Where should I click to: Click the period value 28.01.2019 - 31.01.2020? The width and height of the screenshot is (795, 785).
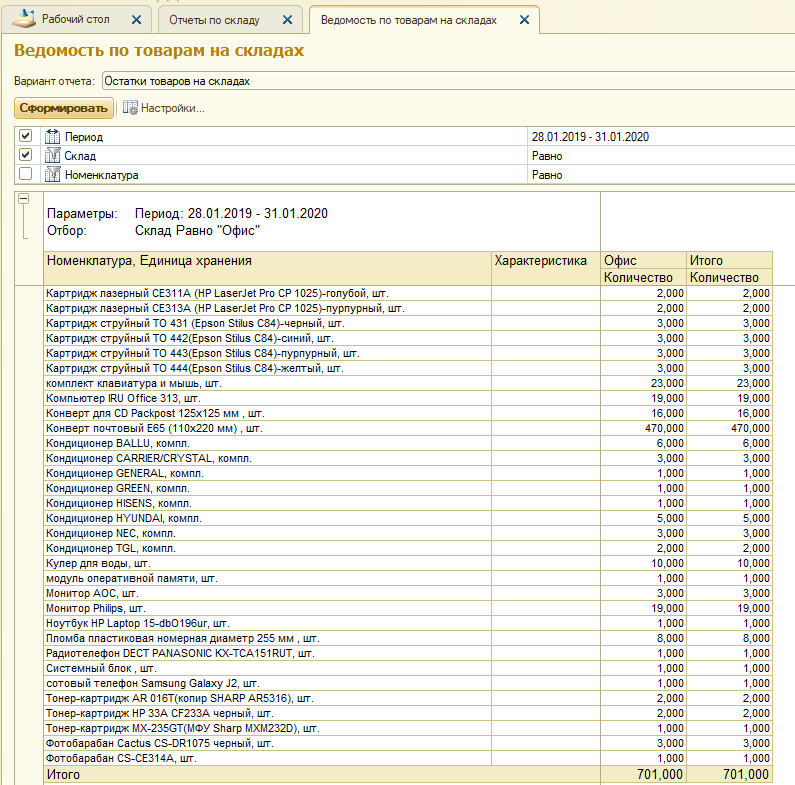(590, 136)
